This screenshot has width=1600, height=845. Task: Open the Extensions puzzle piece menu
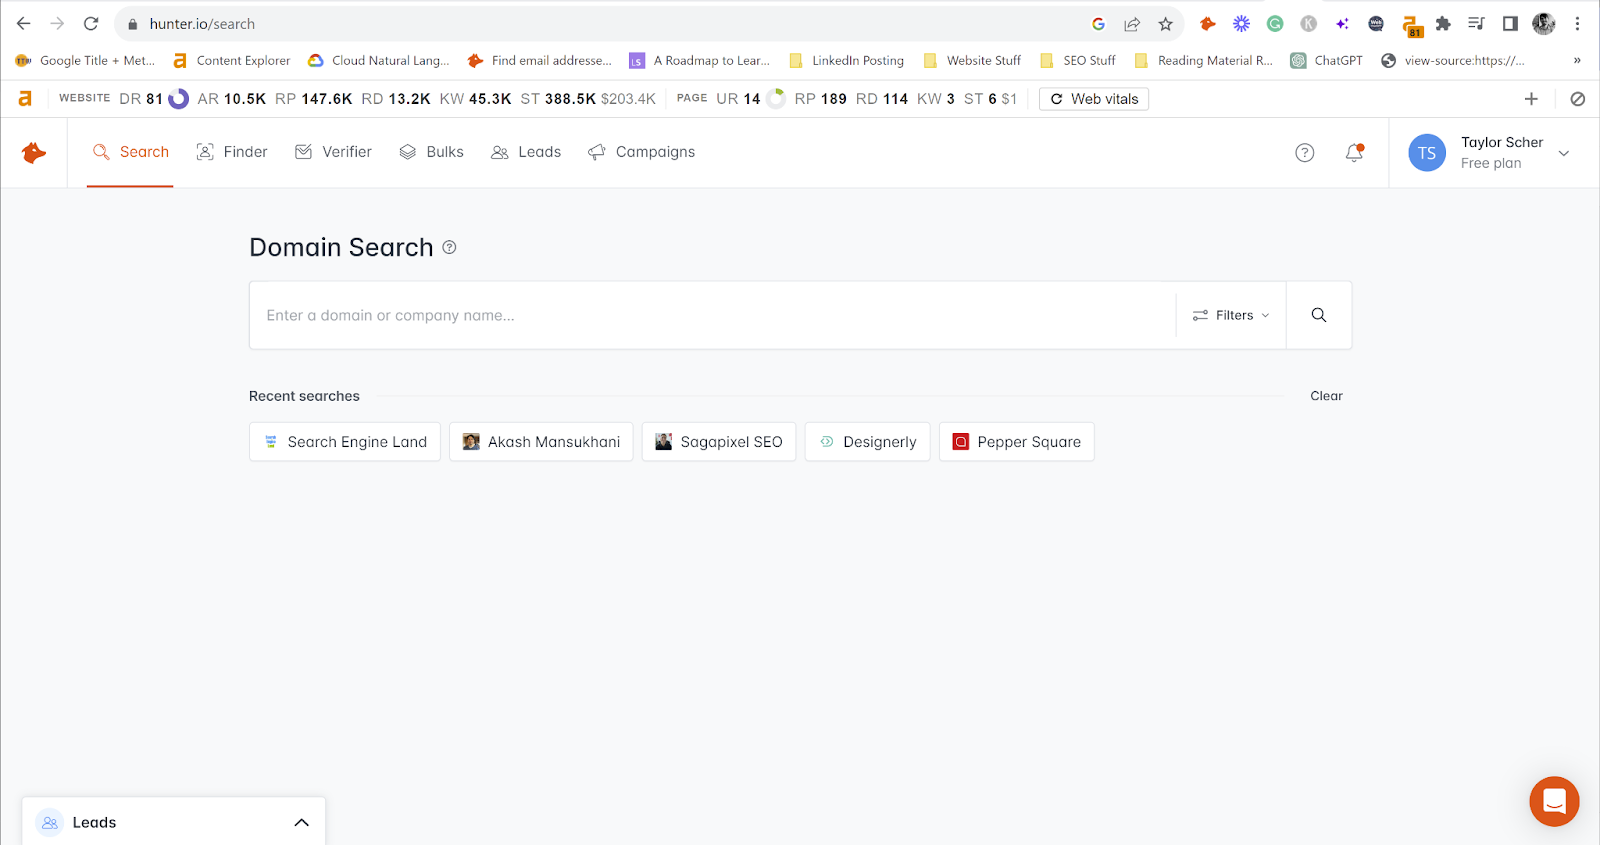point(1443,24)
